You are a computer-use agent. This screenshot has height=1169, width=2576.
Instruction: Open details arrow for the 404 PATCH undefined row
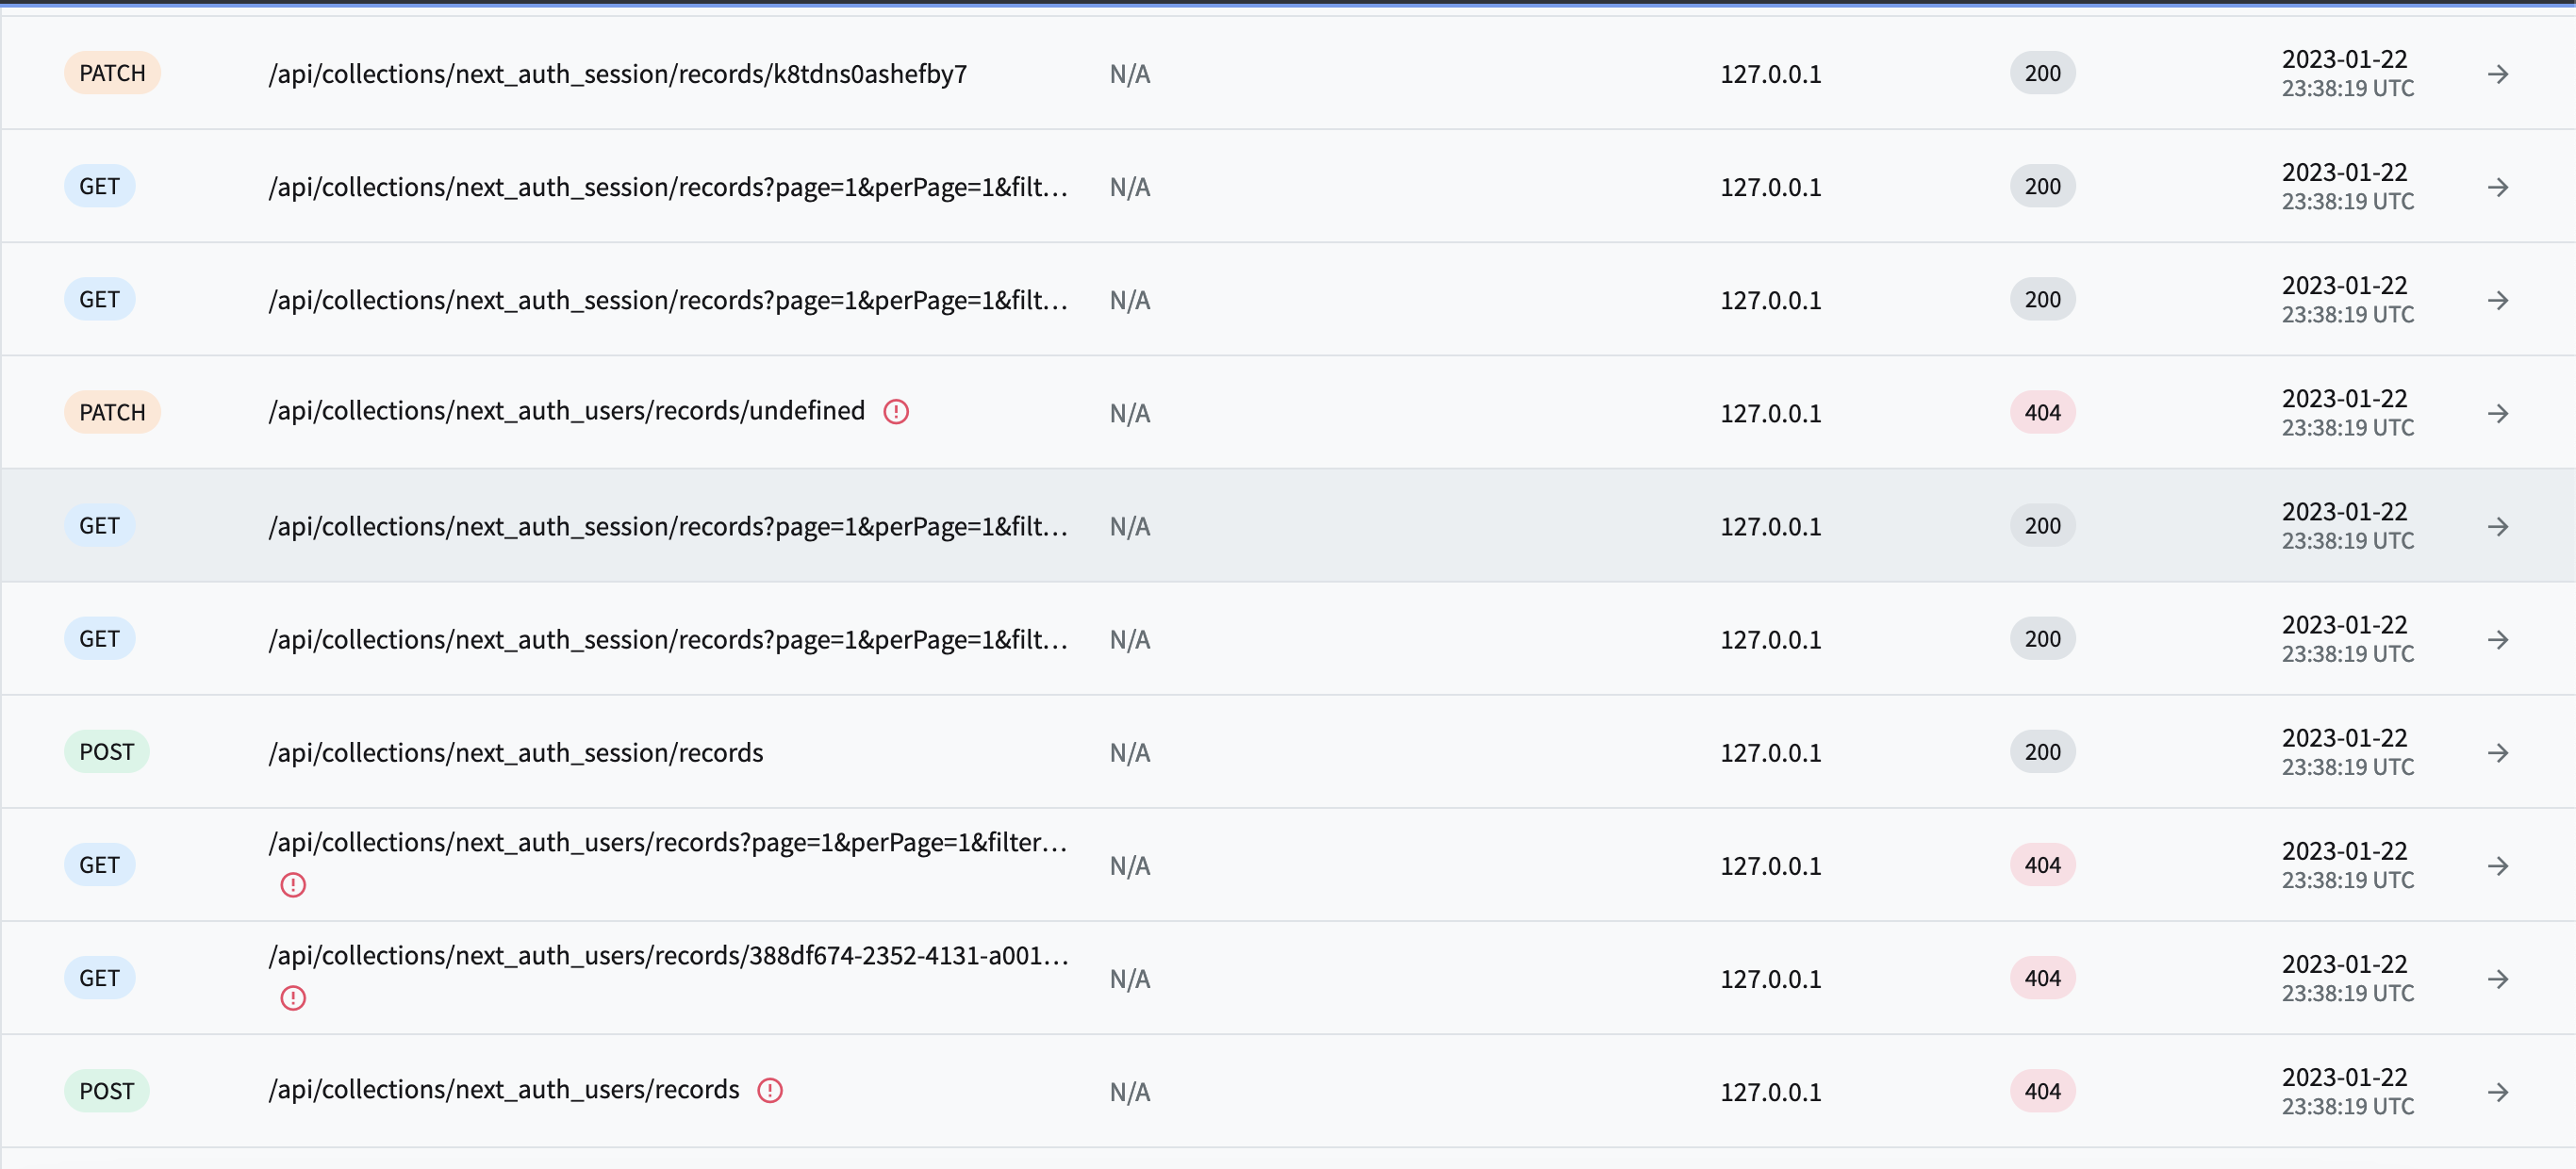pos(2499,412)
